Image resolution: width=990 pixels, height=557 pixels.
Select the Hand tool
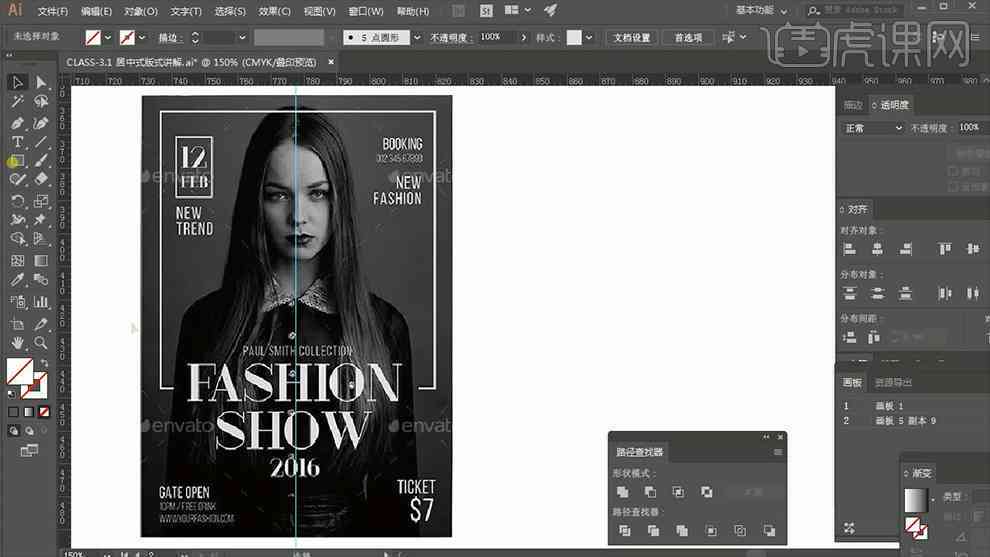17,343
